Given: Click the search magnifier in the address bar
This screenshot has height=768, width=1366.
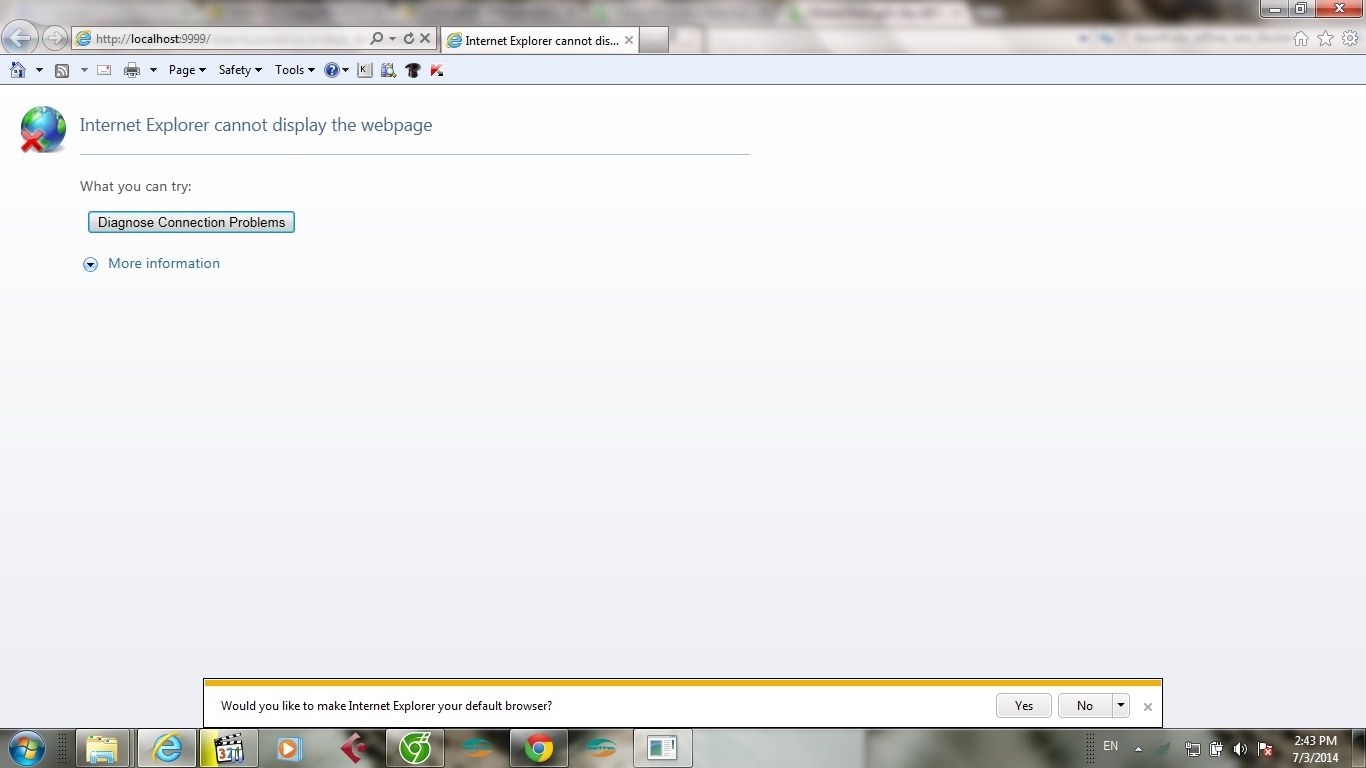Looking at the screenshot, I should click(376, 39).
